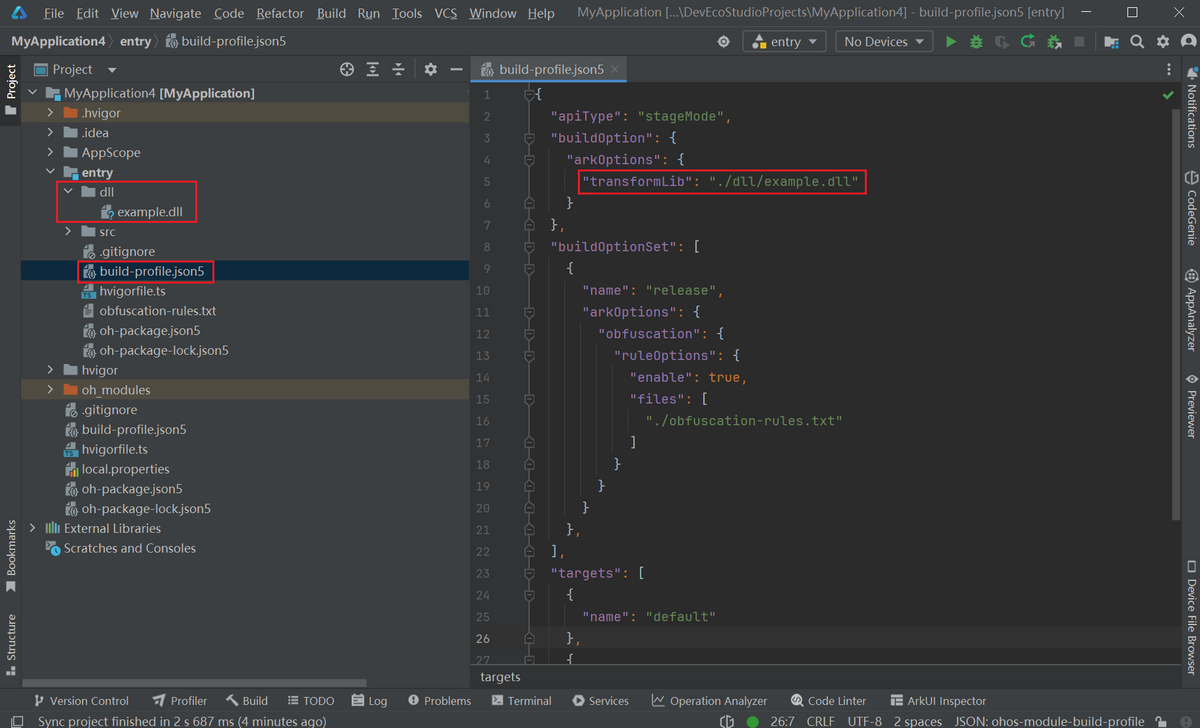Open the entry module configuration dropdown
The image size is (1200, 728).
pos(784,42)
